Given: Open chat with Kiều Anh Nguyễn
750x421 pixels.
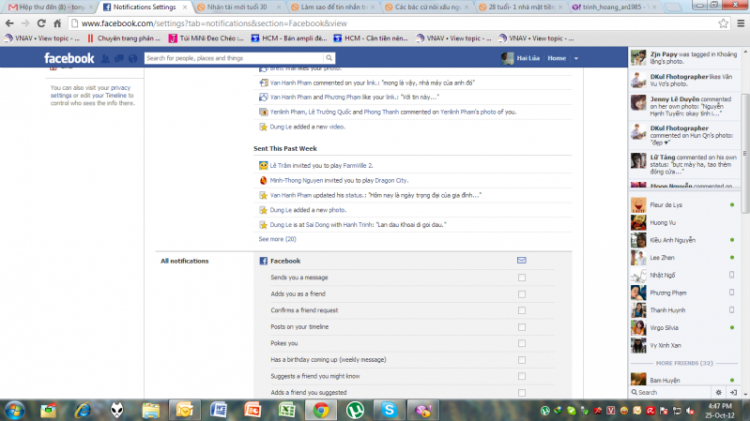Looking at the screenshot, I should 684,240.
